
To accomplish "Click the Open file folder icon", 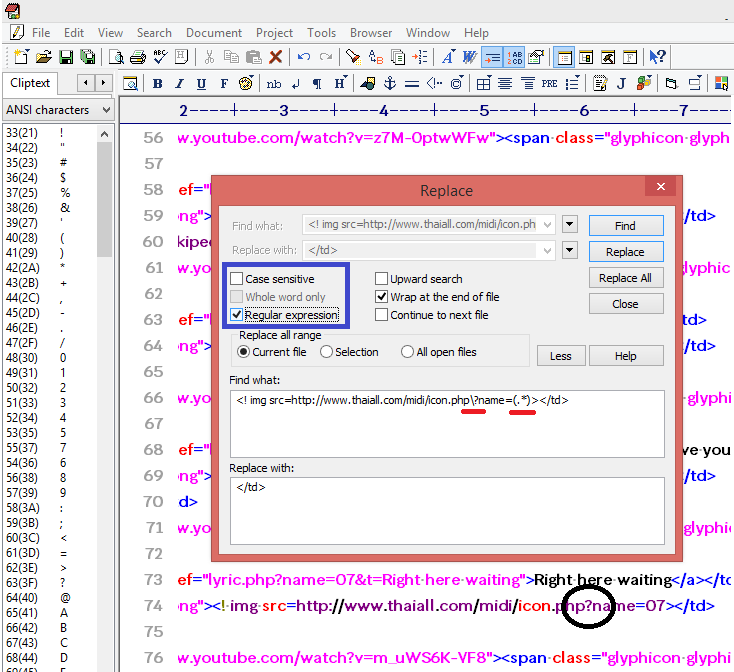I will pos(43,57).
